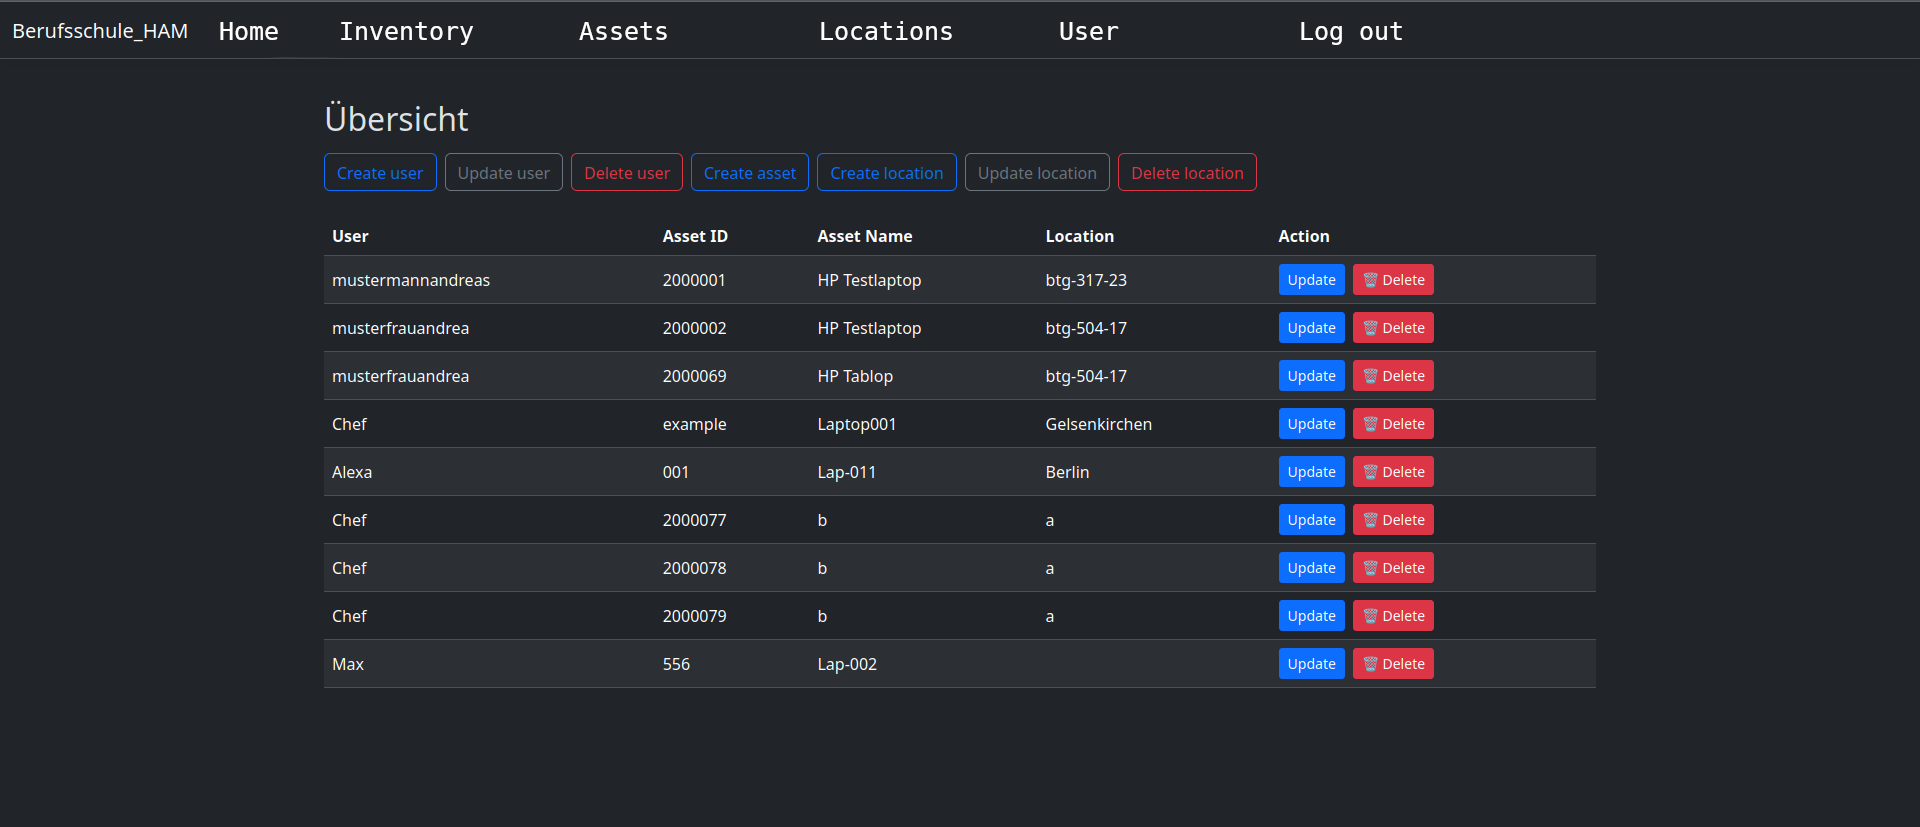1920x827 pixels.
Task: Click the Berufsschule_HAM brand link
Action: click(x=100, y=31)
